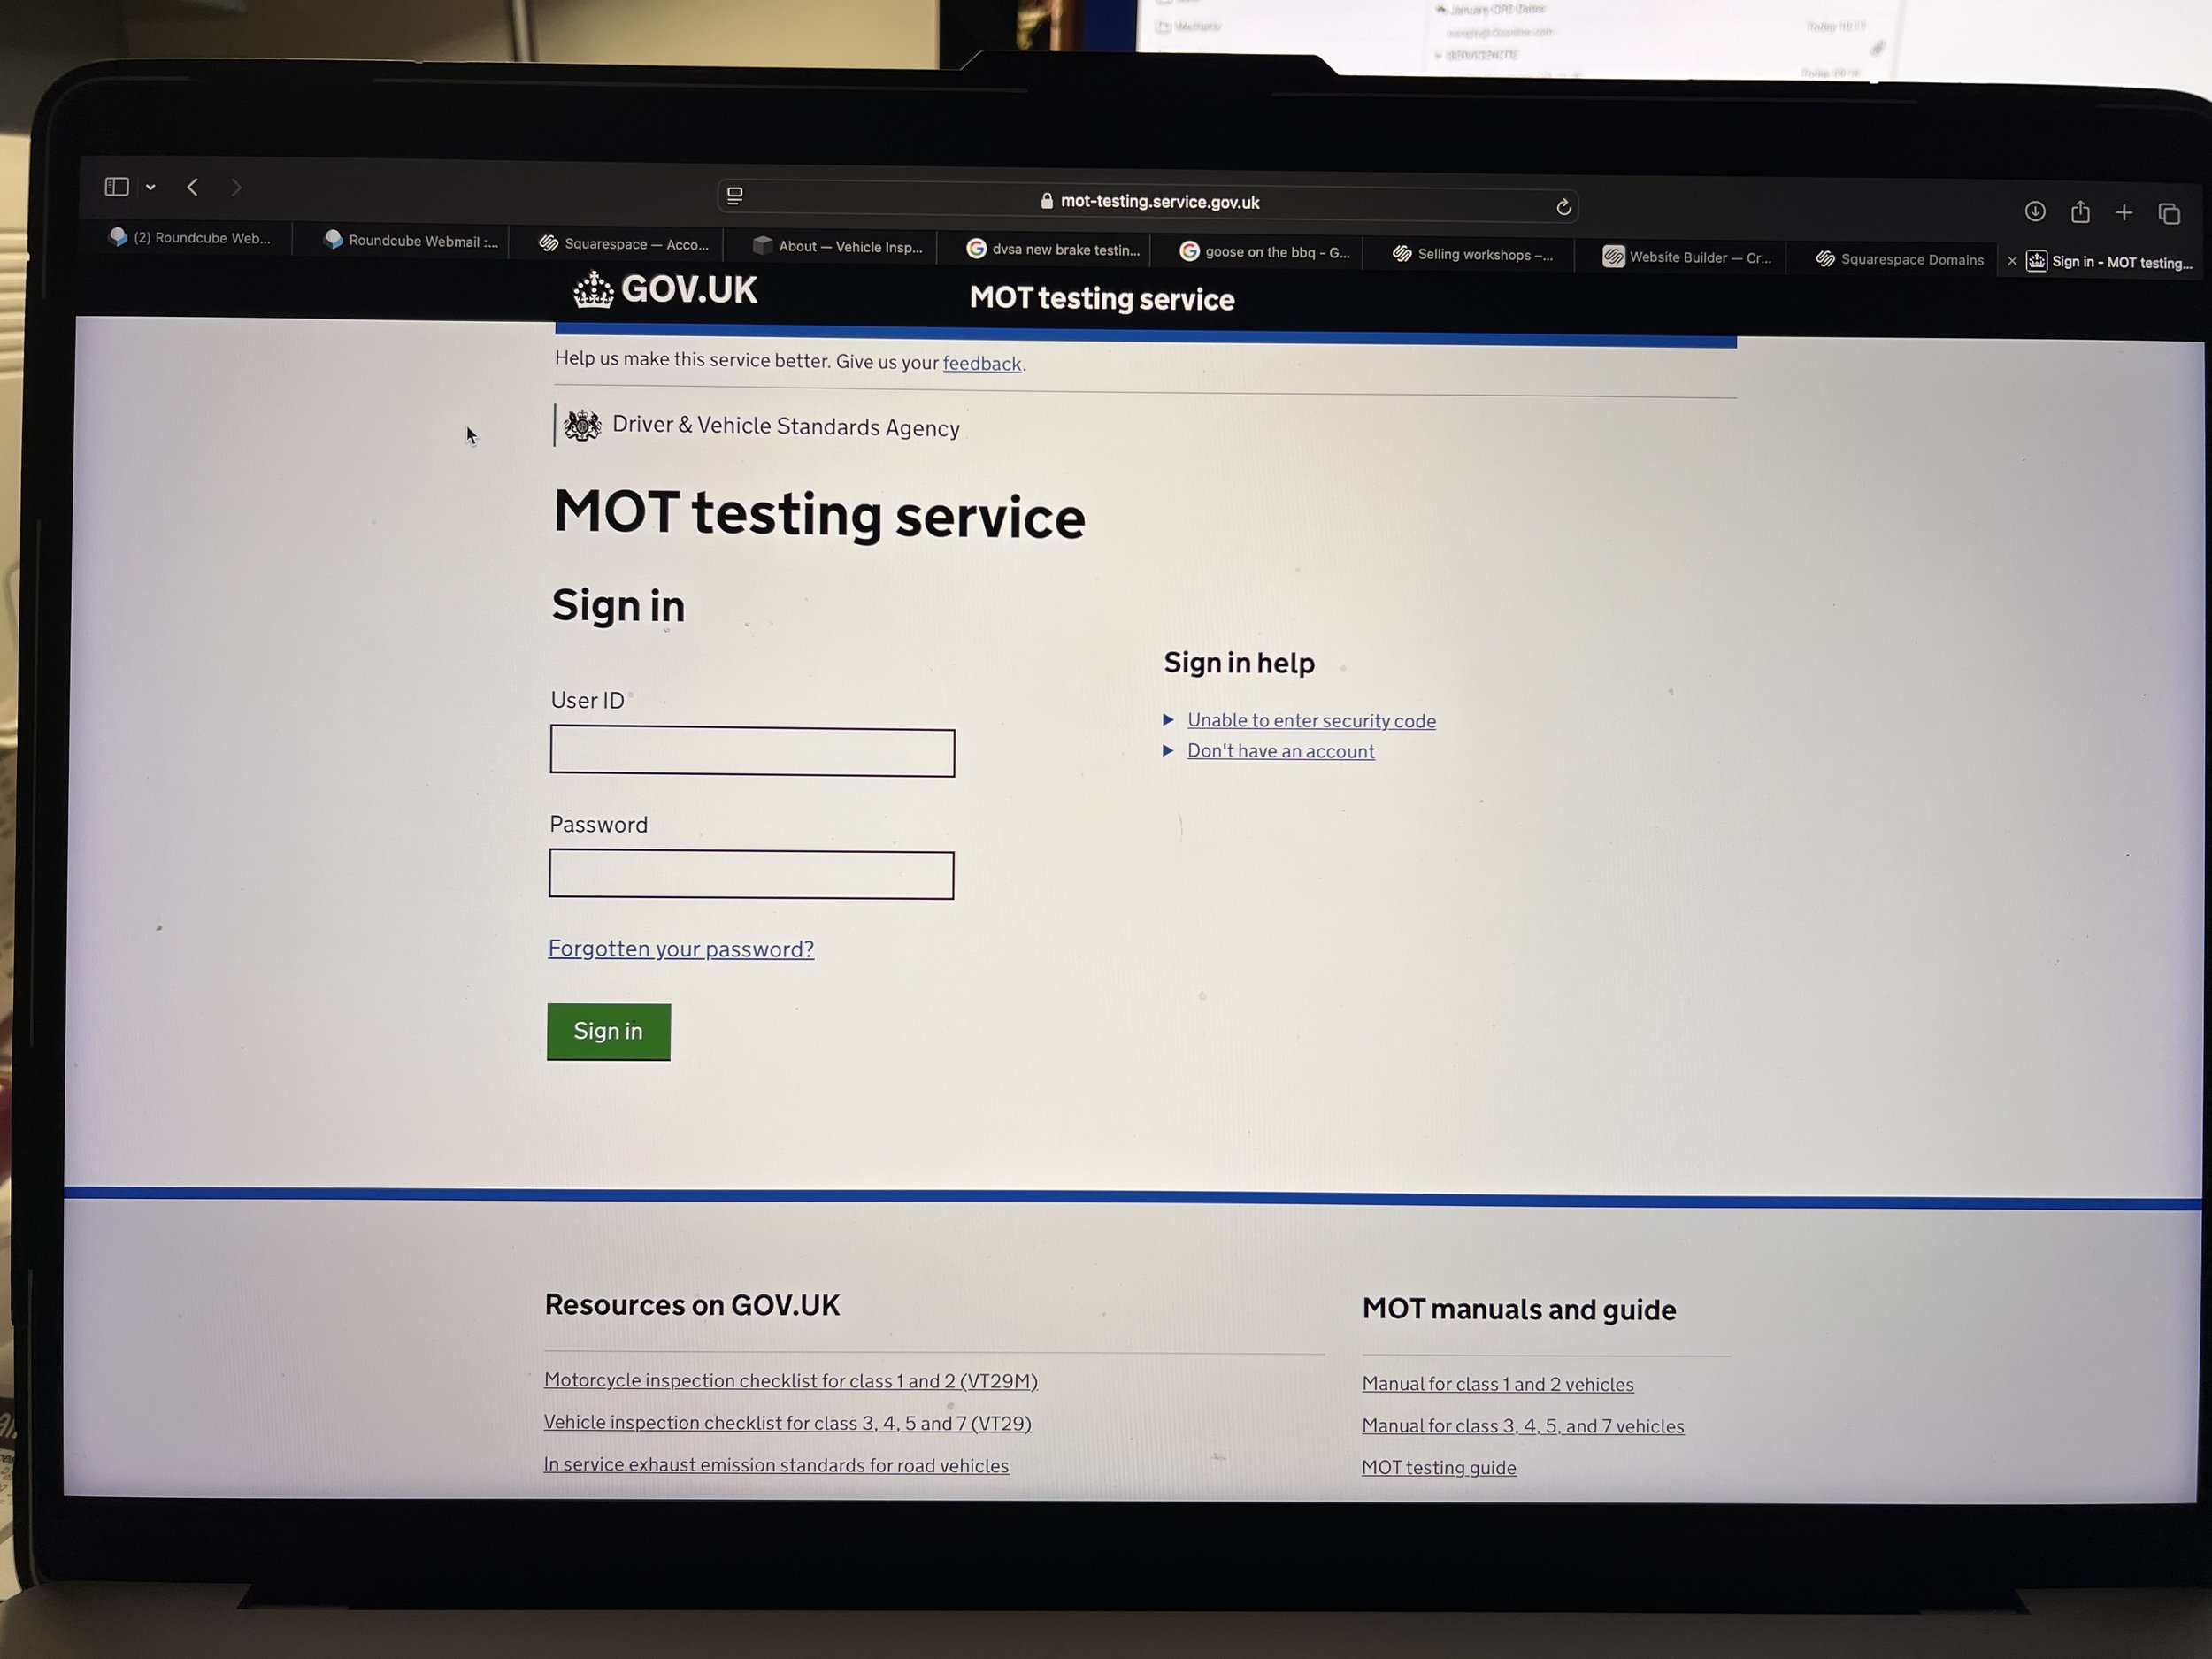Open the reader view icon in address bar

tap(735, 196)
